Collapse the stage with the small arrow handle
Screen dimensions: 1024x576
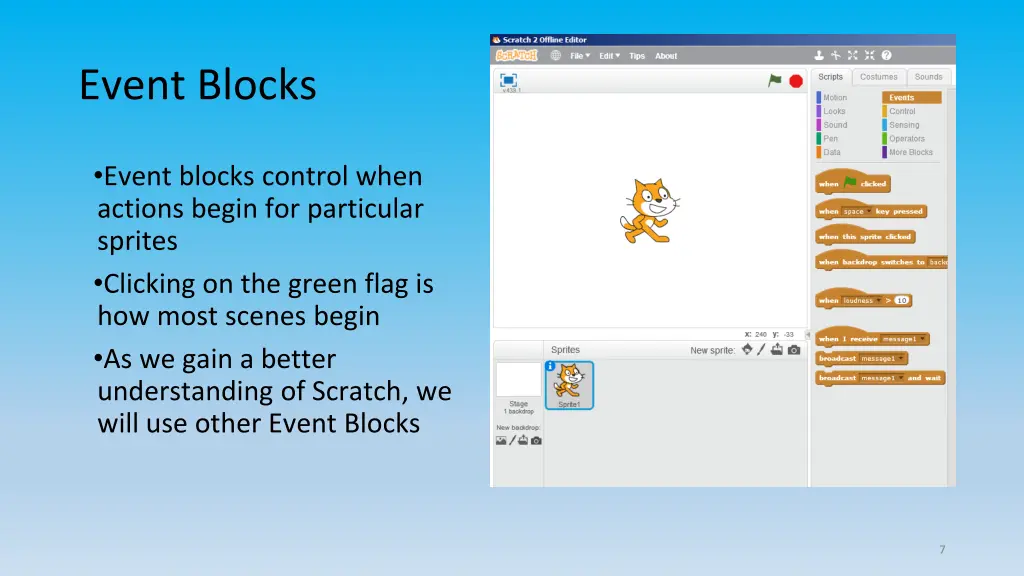pos(808,334)
